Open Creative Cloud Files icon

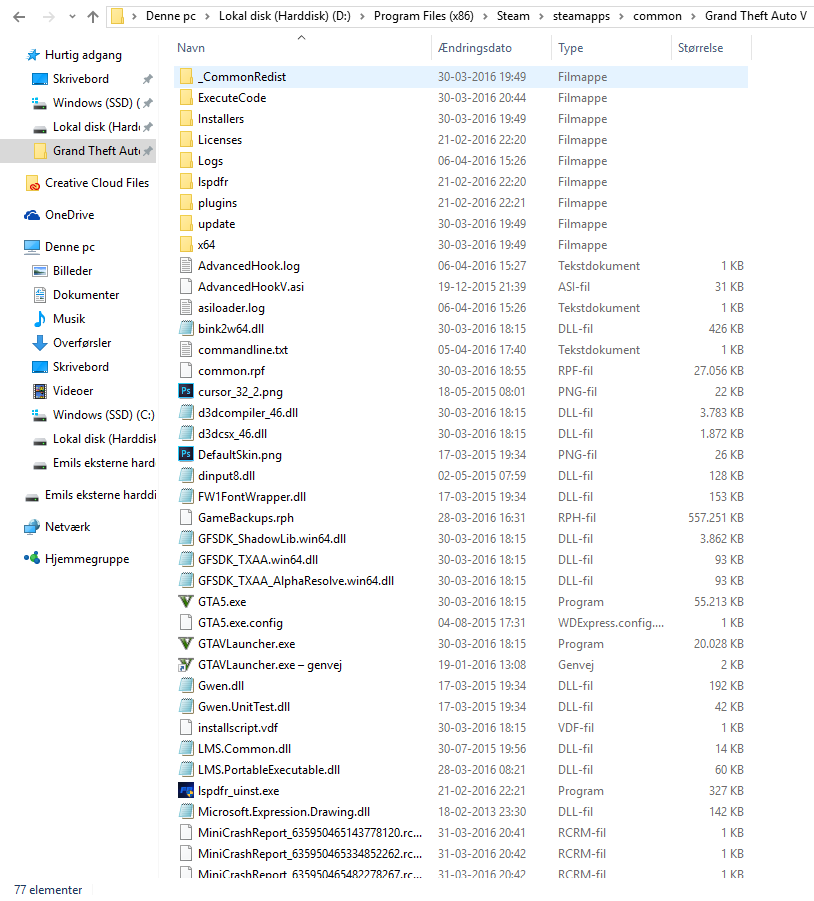click(x=33, y=183)
